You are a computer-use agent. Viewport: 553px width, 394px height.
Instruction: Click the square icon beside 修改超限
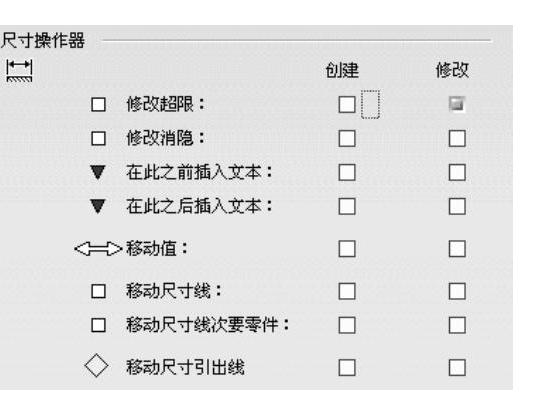point(98,104)
